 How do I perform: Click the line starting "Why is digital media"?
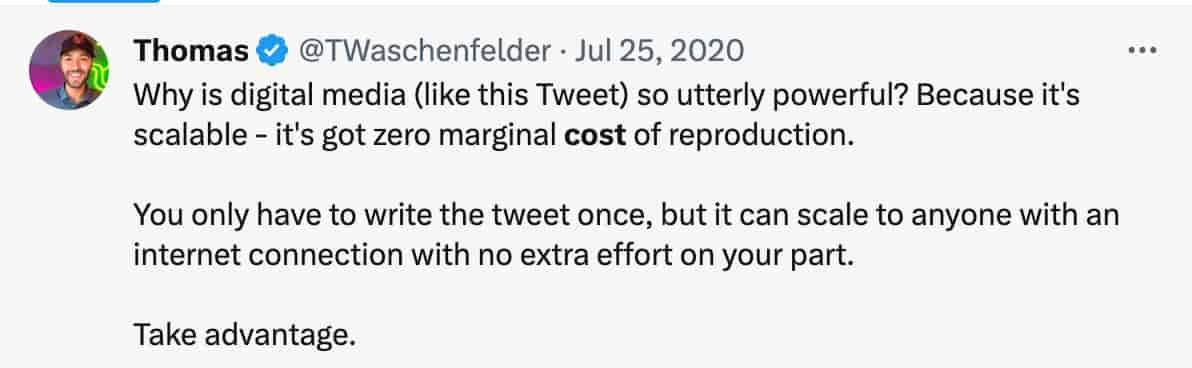coord(607,96)
